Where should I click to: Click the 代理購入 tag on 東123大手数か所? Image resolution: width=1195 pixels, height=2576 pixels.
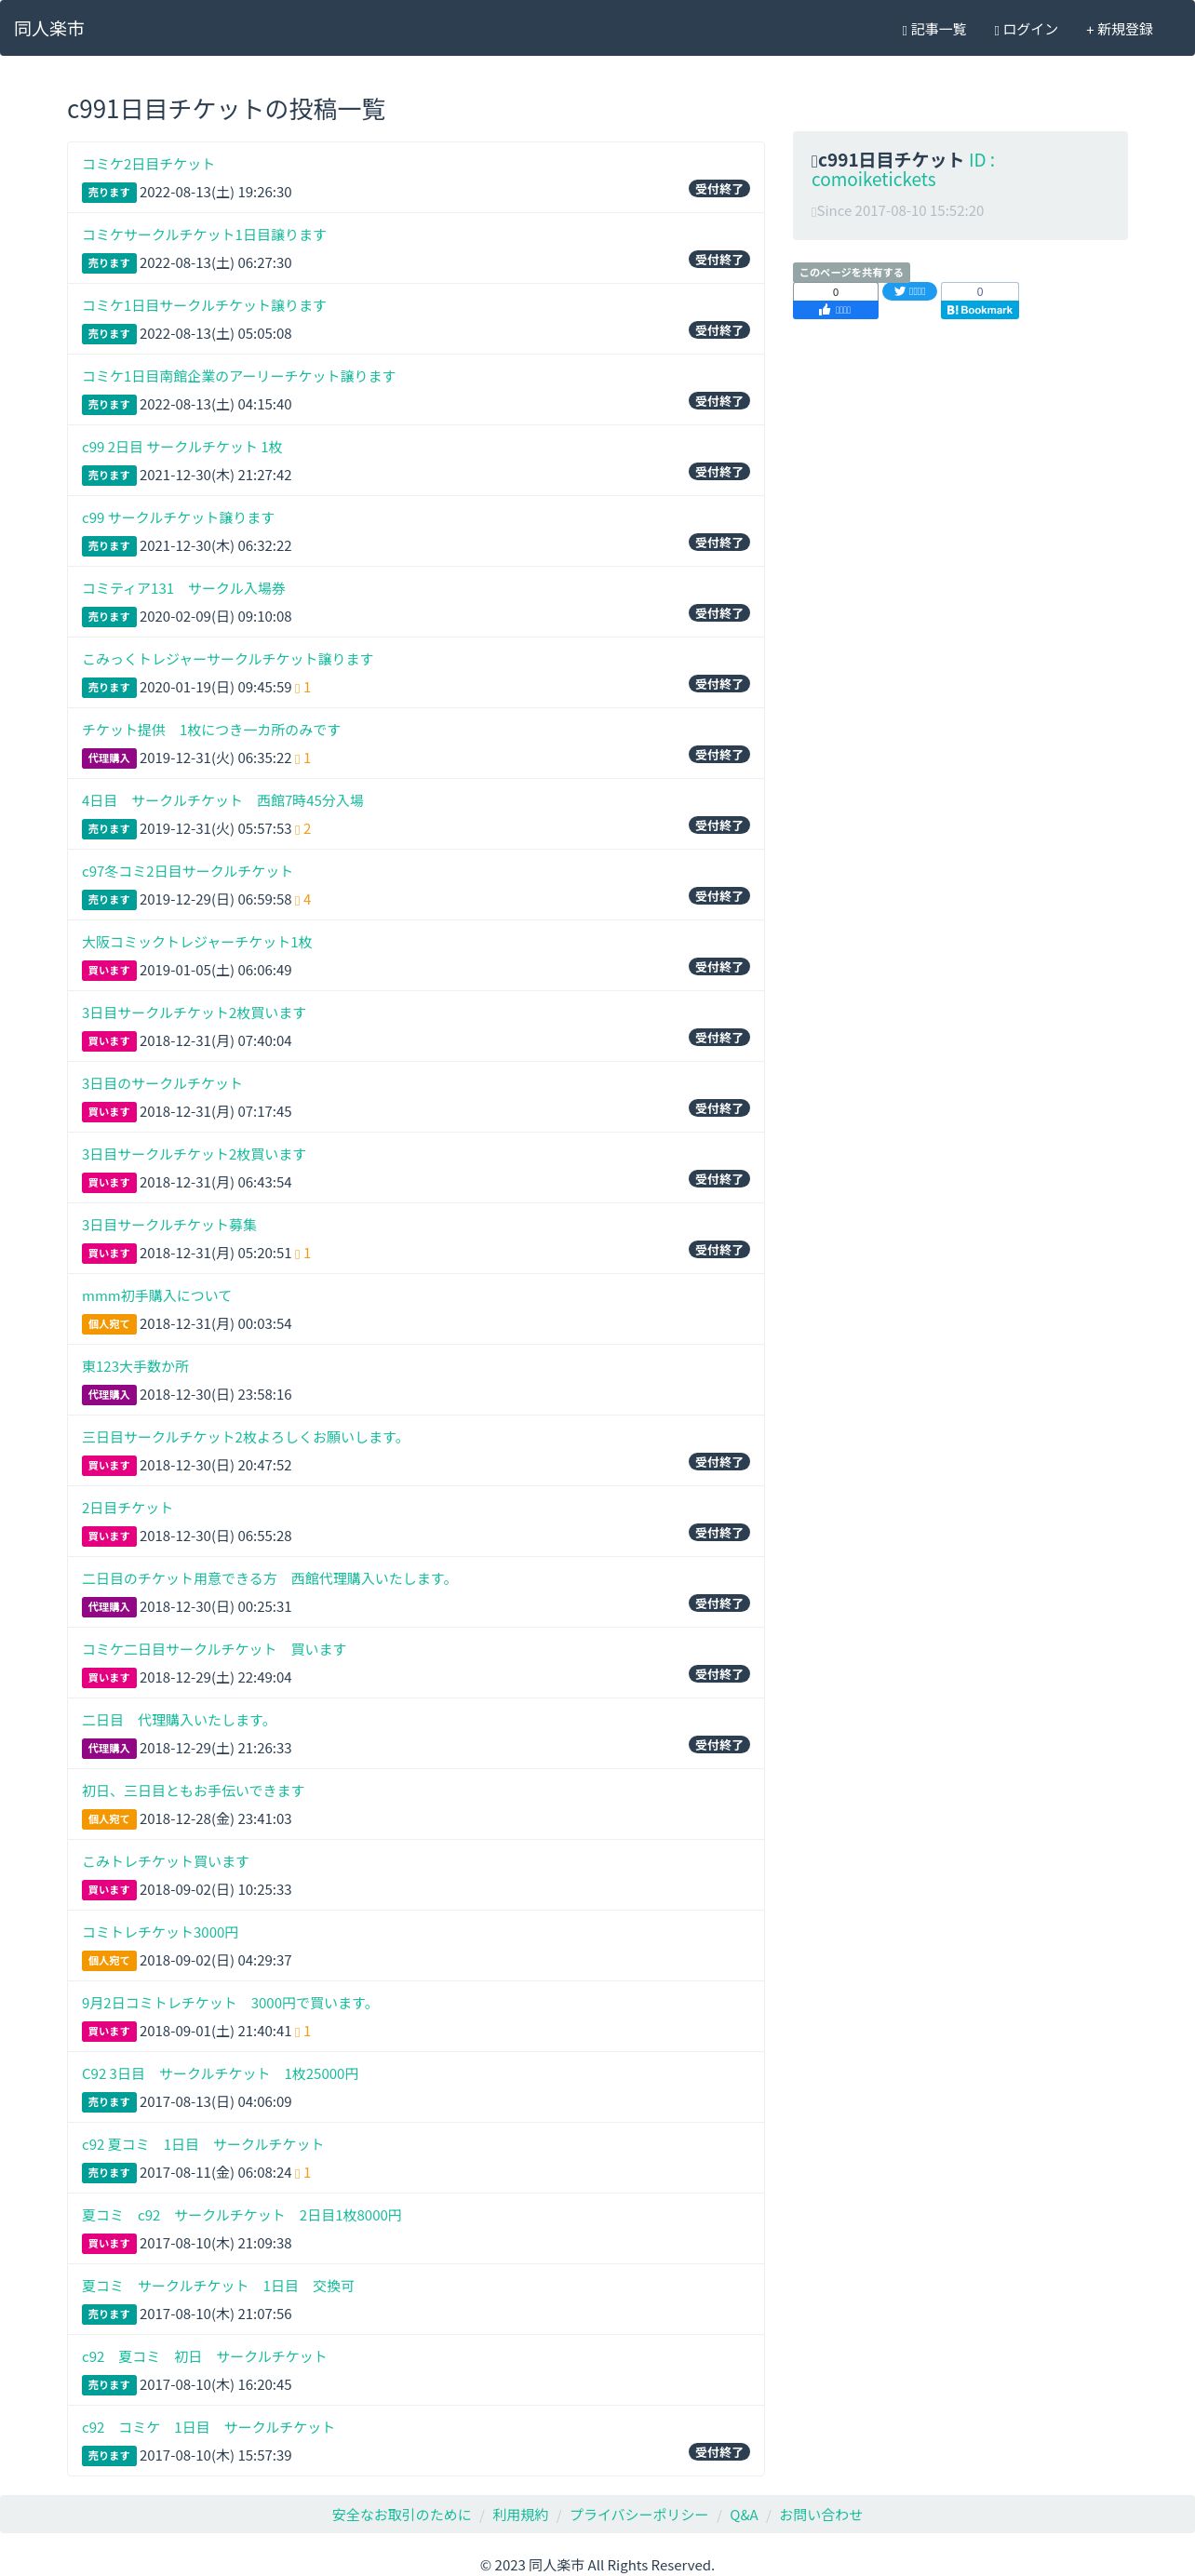pyautogui.click(x=109, y=1395)
